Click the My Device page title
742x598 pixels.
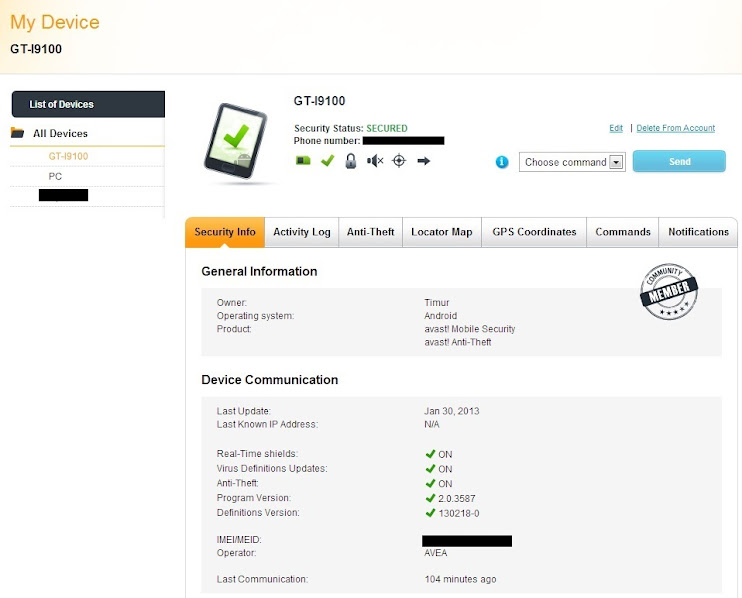(55, 22)
